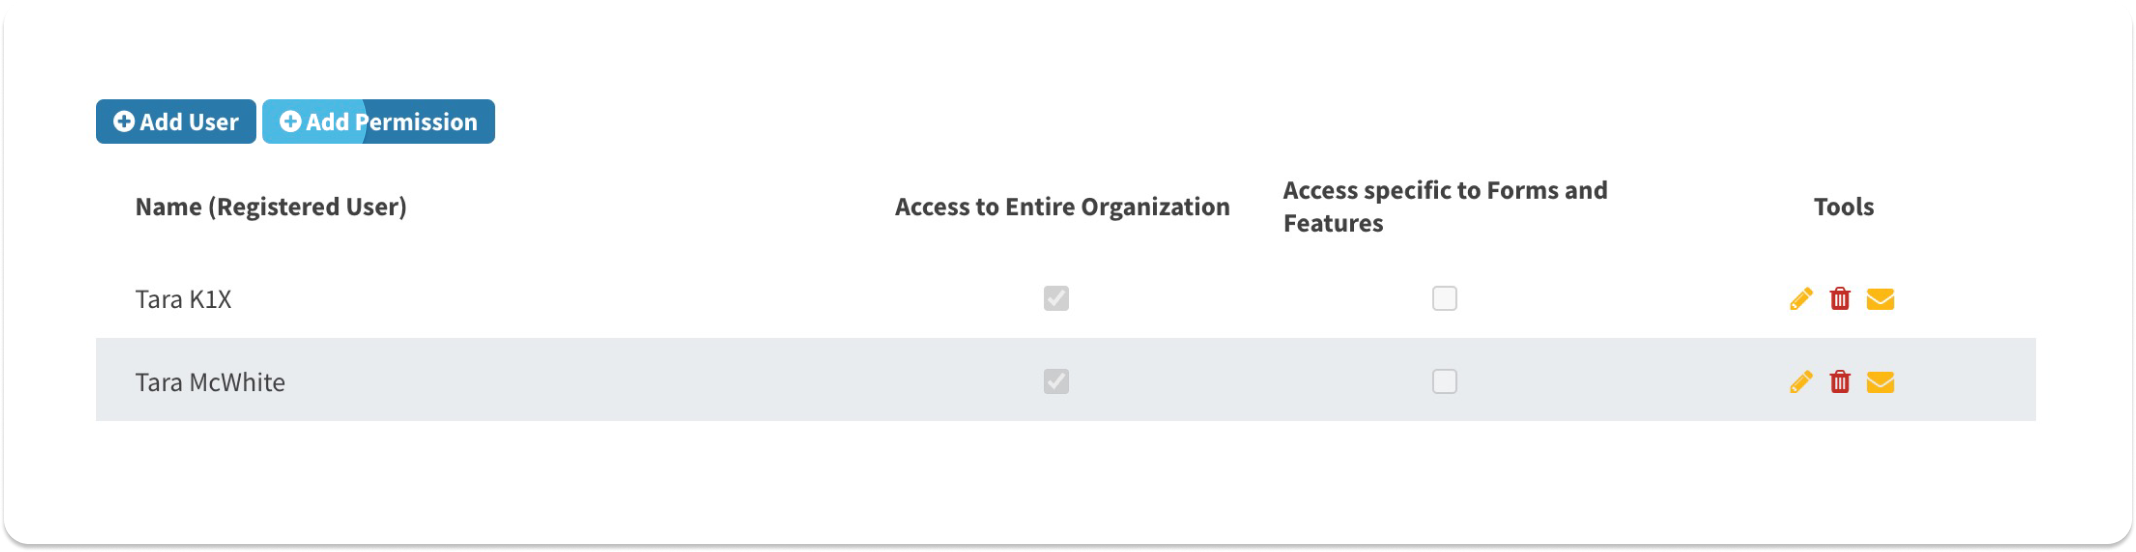Image resolution: width=2136 pixels, height=552 pixels.
Task: Click the Name (Registered User) column header
Action: click(271, 207)
